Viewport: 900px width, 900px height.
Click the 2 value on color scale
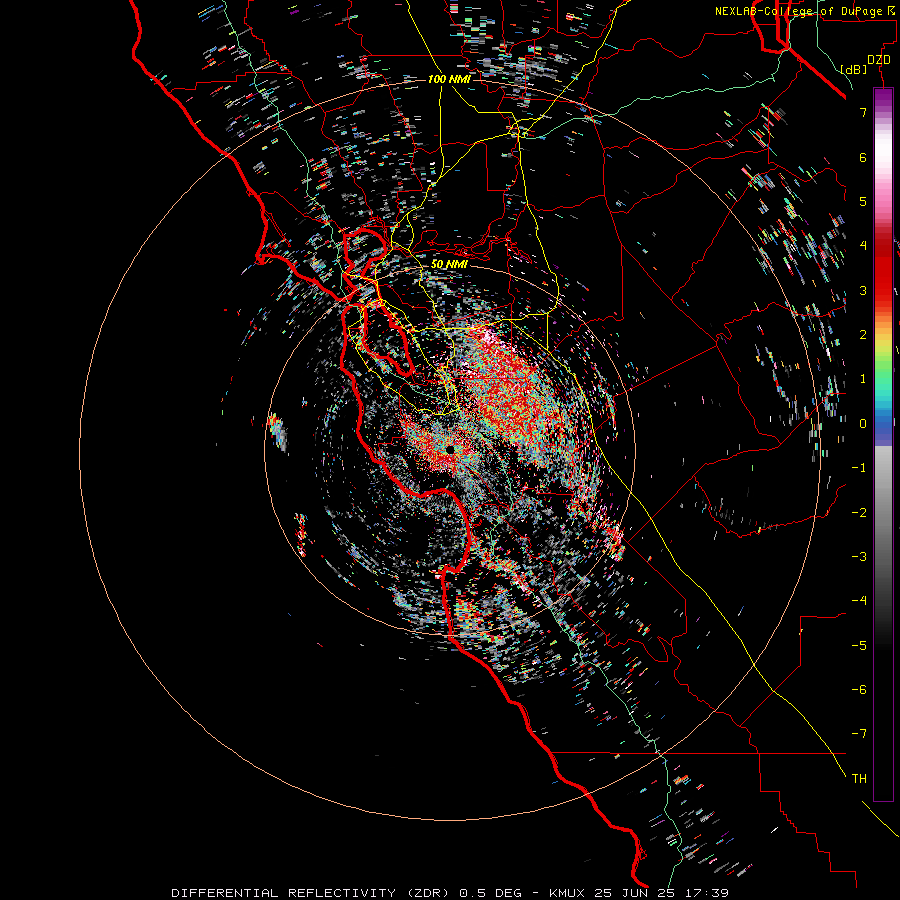point(863,335)
